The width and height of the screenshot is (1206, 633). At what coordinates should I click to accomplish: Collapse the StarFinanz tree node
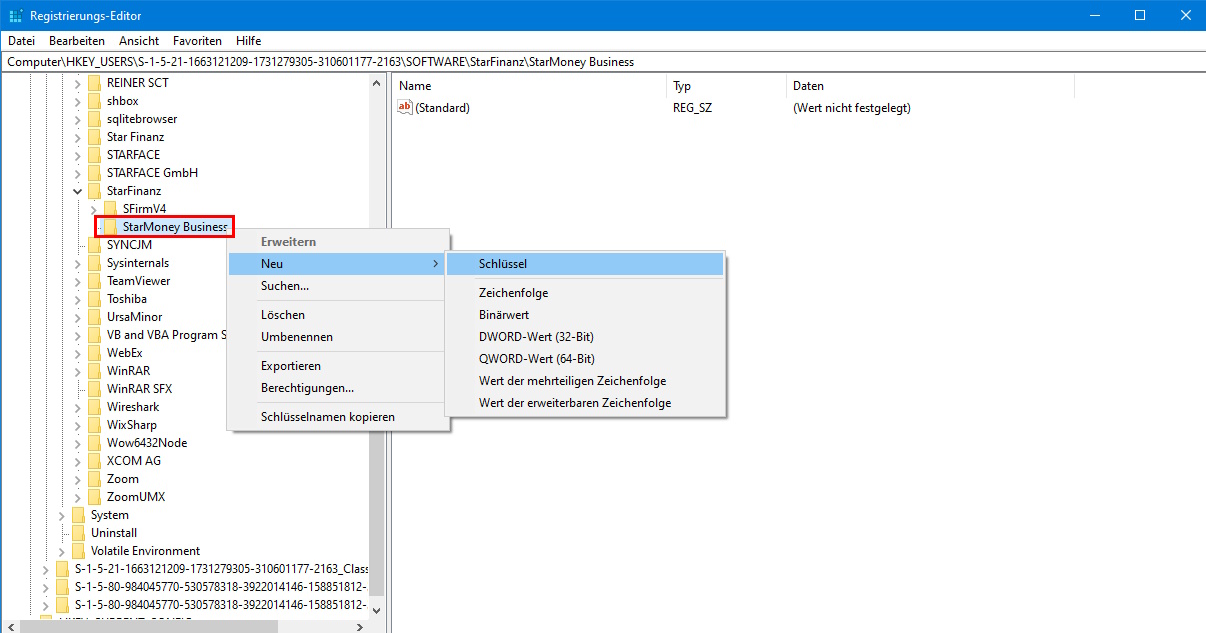[x=78, y=191]
